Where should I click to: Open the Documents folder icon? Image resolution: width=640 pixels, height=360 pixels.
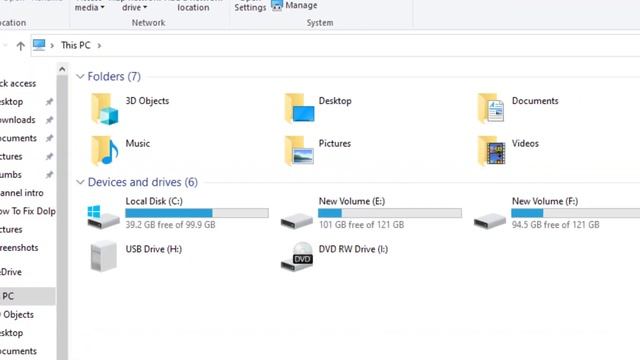pyautogui.click(x=491, y=108)
